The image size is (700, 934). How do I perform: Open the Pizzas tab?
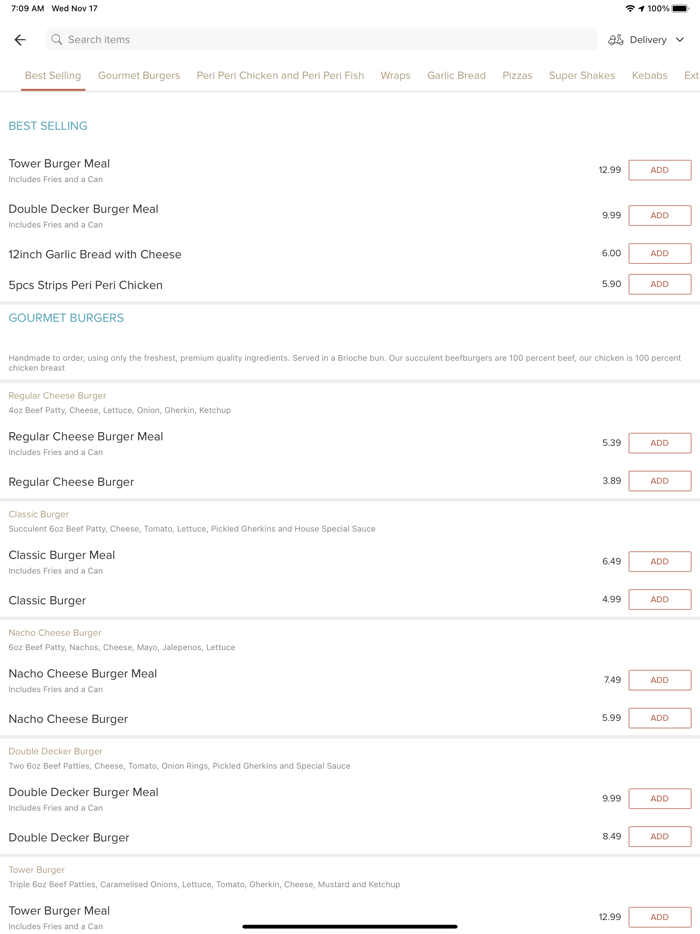tap(517, 75)
